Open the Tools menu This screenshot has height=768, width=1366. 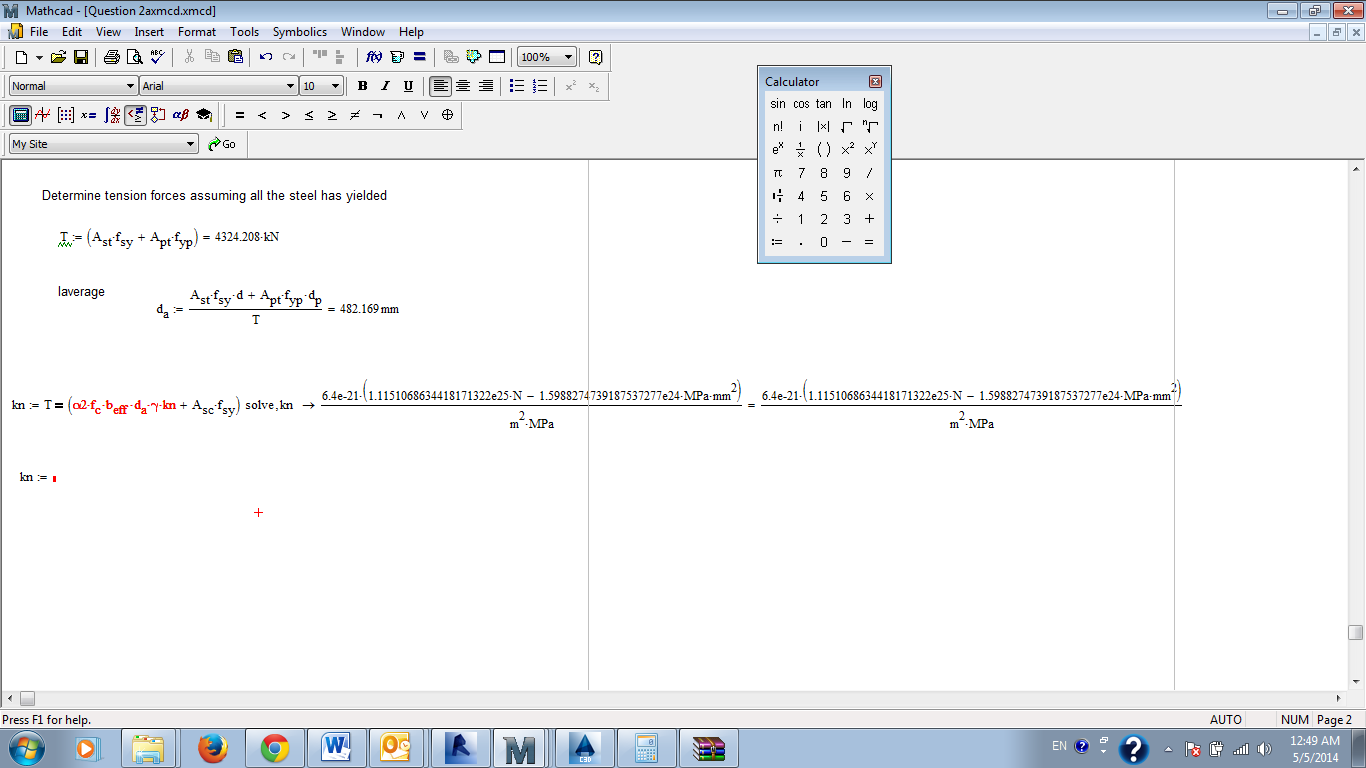244,32
